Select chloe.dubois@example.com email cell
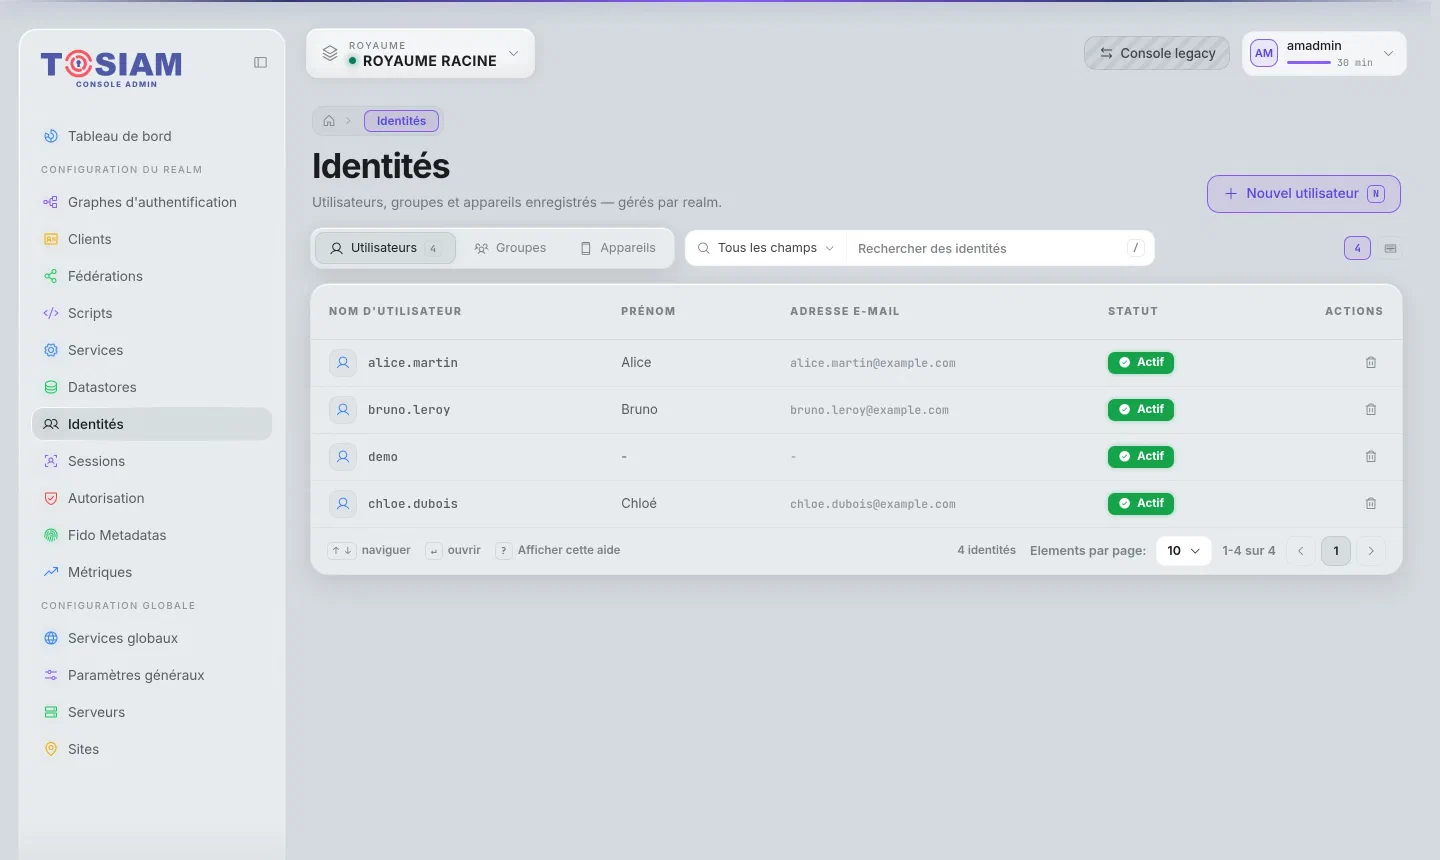The image size is (1440, 860). 873,504
